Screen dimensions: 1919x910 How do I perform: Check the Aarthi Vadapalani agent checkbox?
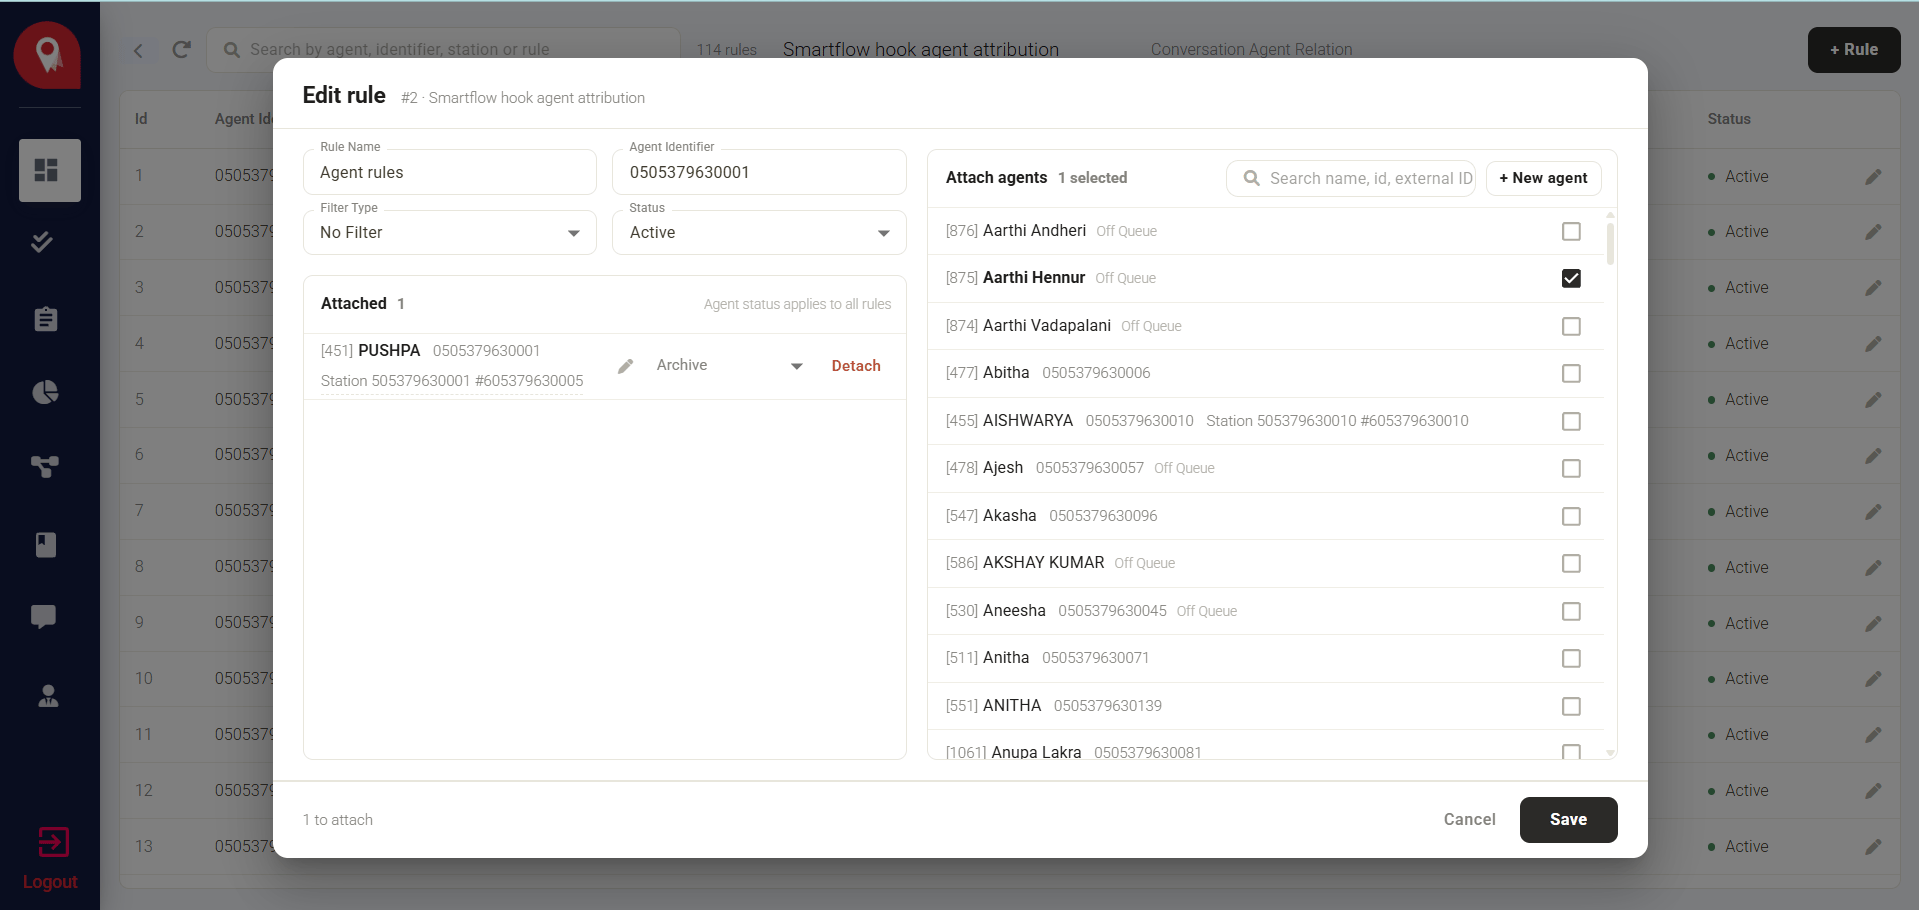coord(1571,326)
